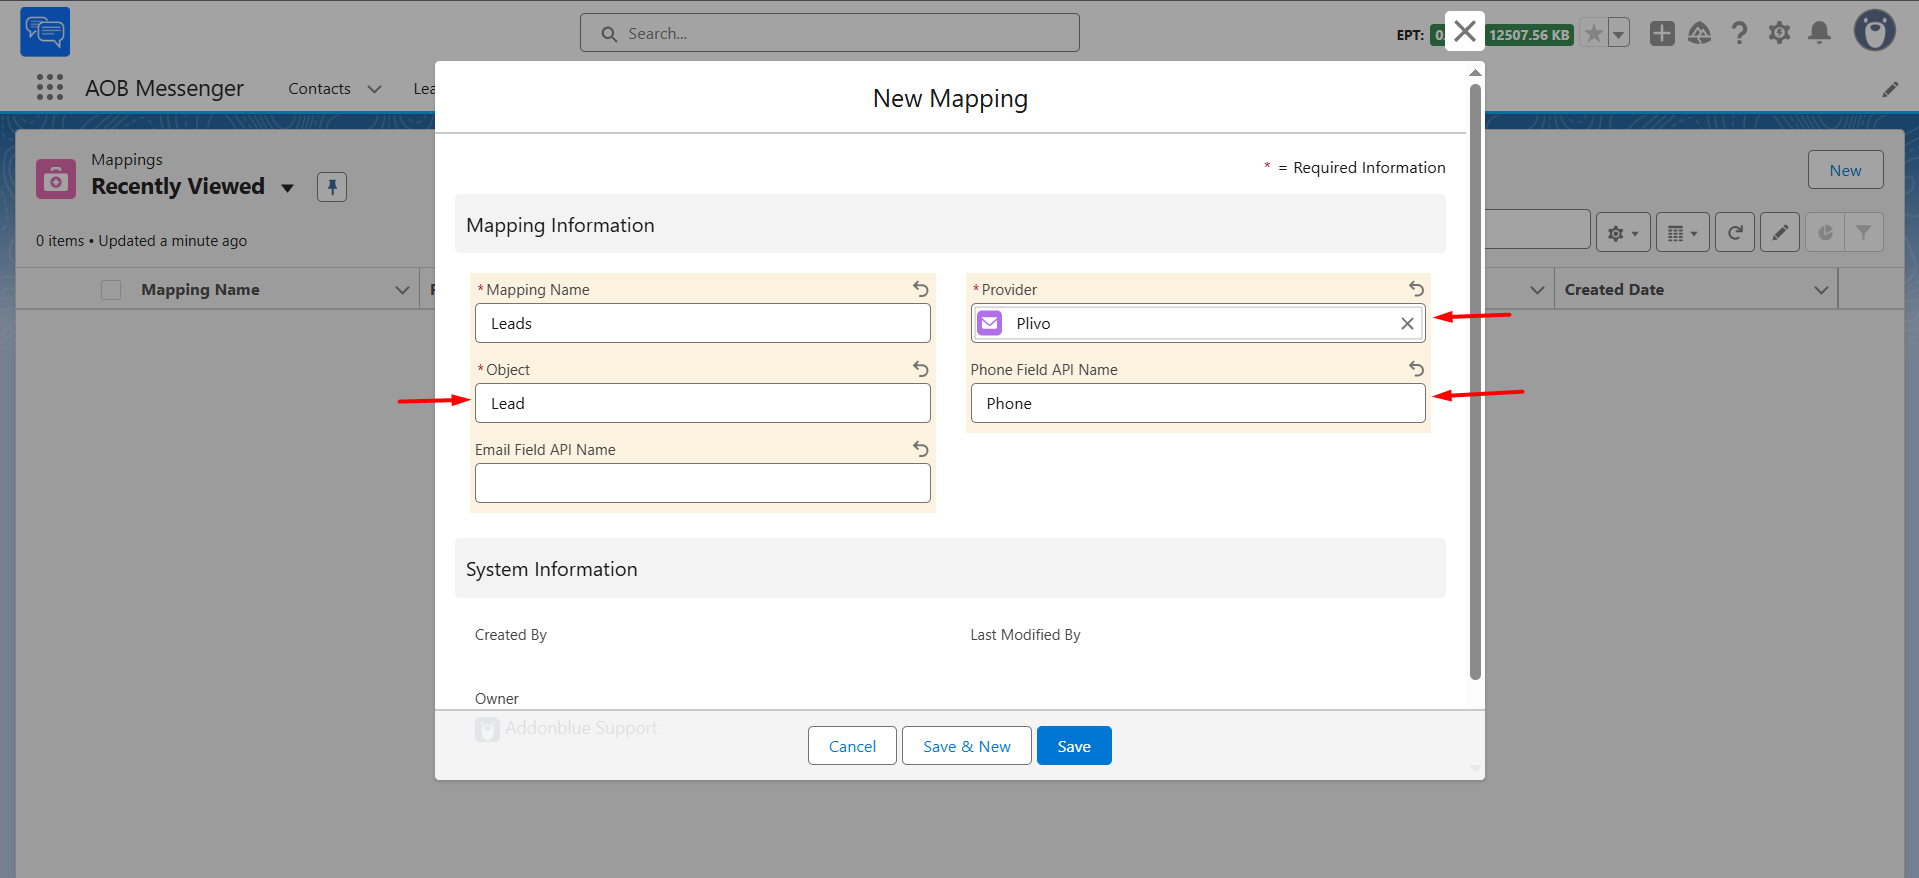
Task: Click the edit navigation pencil icon
Action: pyautogui.click(x=1890, y=89)
